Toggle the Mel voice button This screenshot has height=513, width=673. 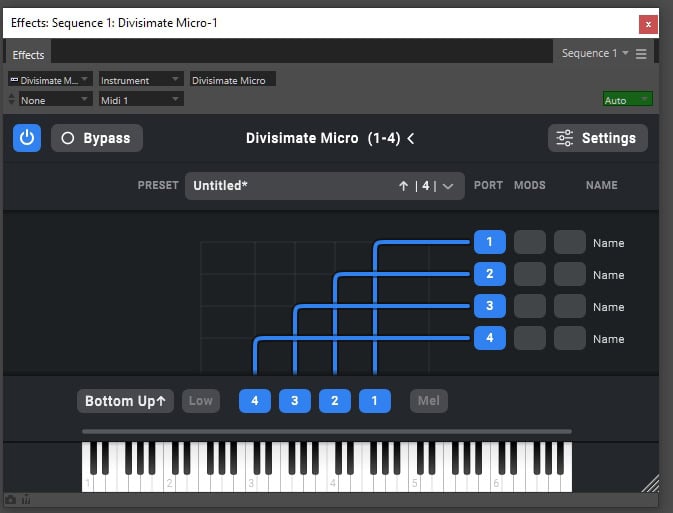click(x=429, y=401)
